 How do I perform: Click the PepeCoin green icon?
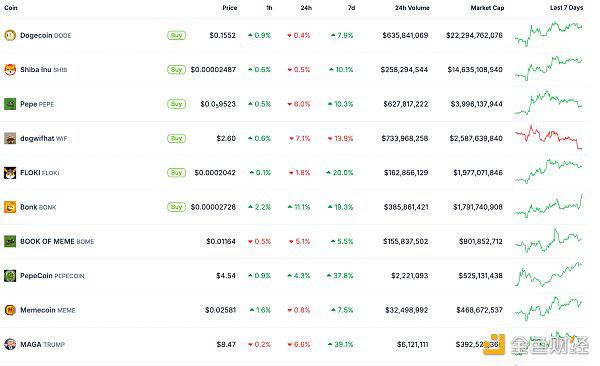(x=10, y=276)
